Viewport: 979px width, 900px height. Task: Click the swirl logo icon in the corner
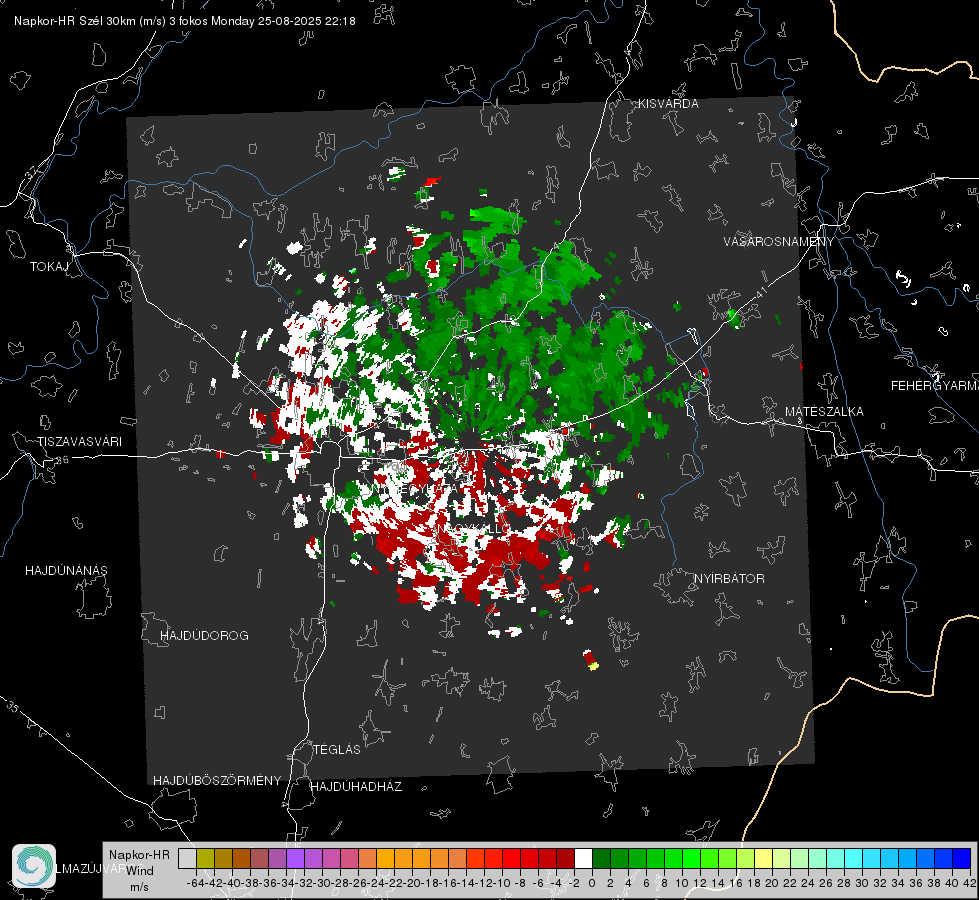pyautogui.click(x=34, y=866)
